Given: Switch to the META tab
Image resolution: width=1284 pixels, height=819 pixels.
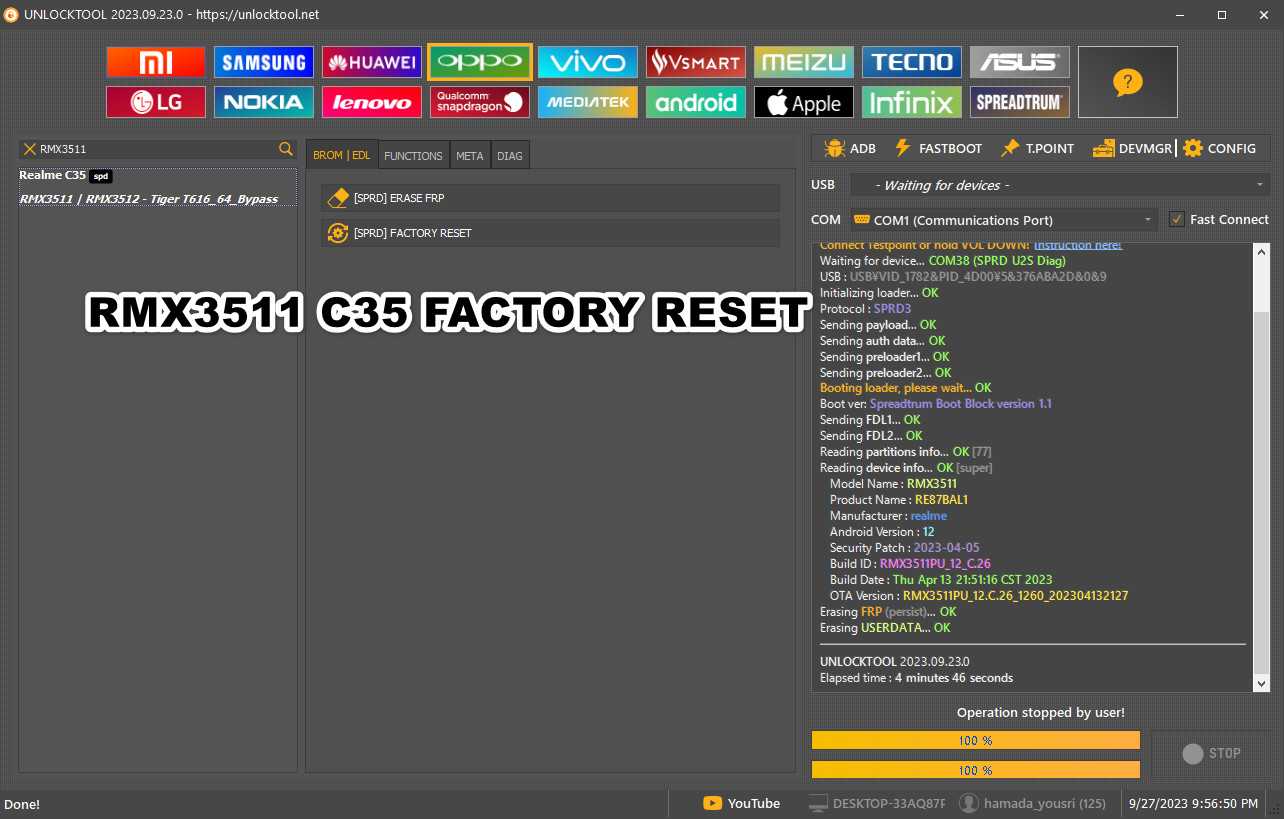Looking at the screenshot, I should 469,156.
